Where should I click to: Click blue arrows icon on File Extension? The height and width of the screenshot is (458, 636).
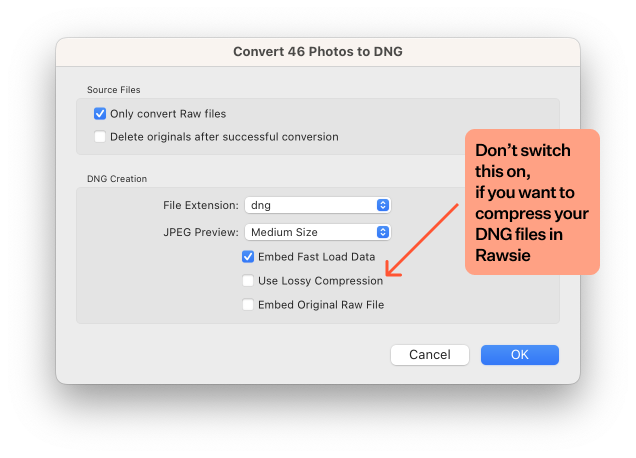coord(382,205)
